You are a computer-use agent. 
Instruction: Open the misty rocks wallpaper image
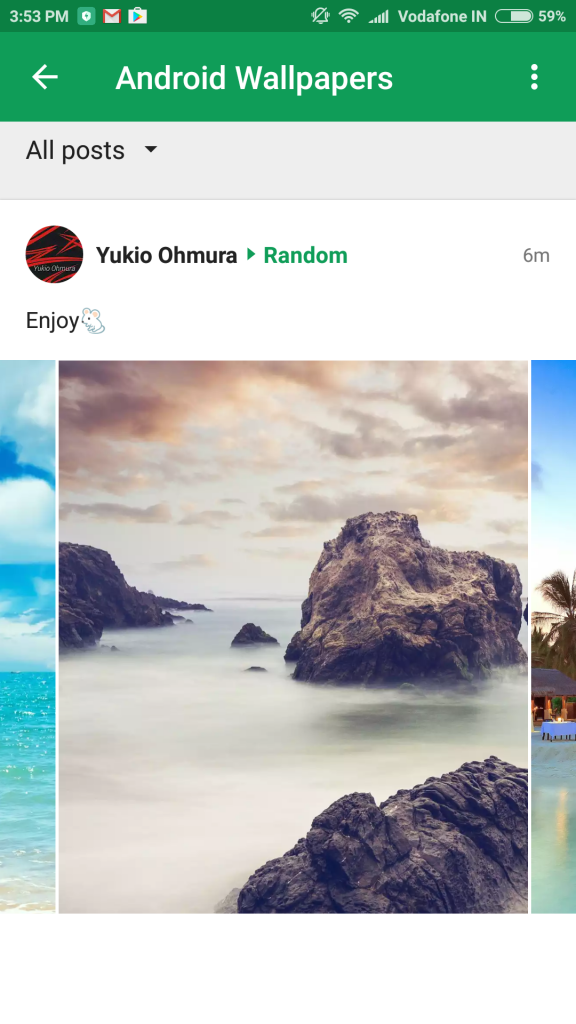pyautogui.click(x=293, y=637)
